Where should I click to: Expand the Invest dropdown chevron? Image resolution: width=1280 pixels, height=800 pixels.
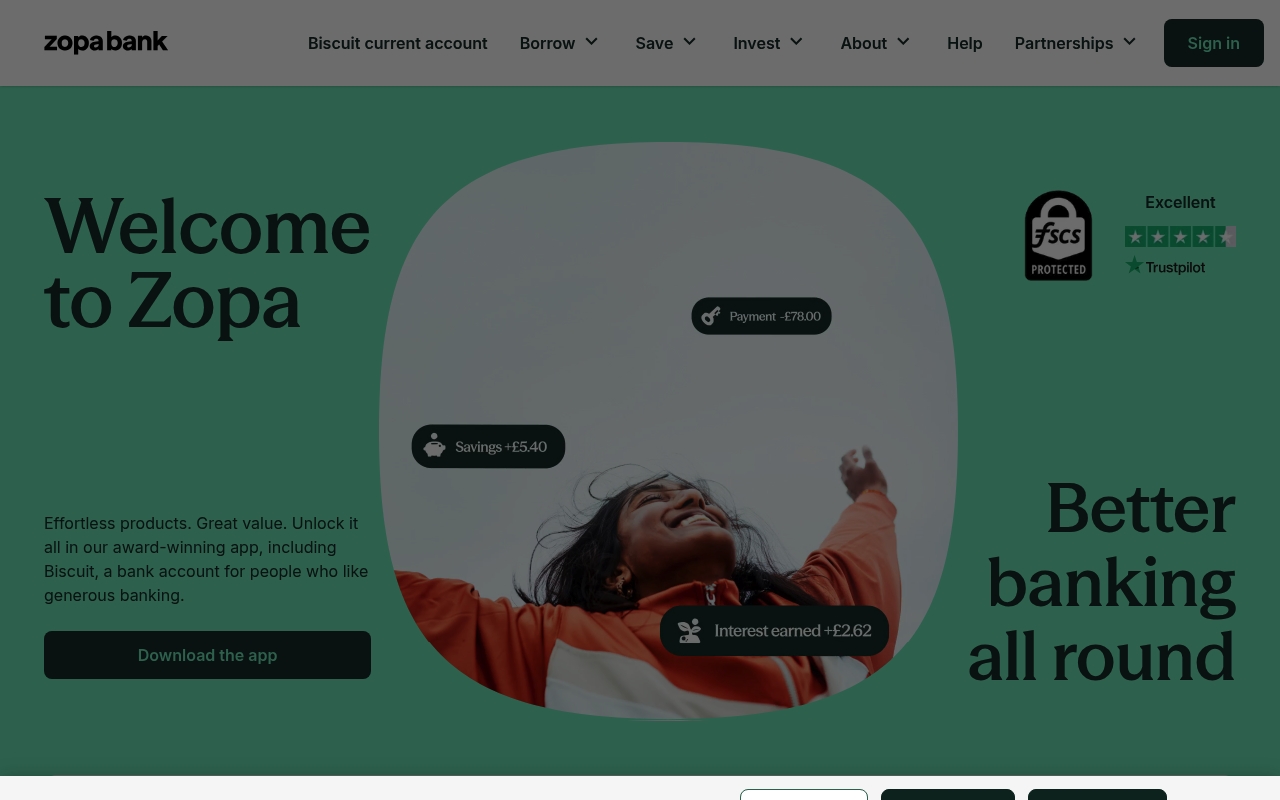[x=796, y=42]
